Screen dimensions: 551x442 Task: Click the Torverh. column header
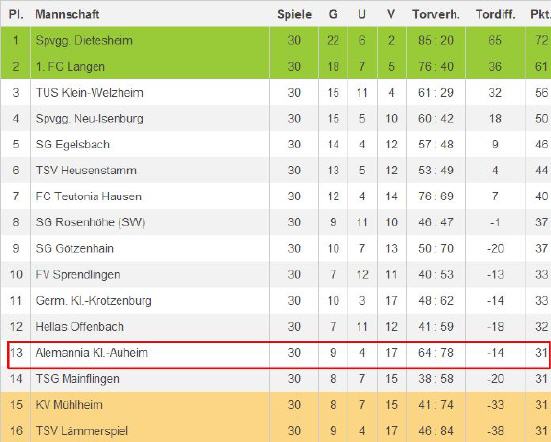(x=436, y=14)
